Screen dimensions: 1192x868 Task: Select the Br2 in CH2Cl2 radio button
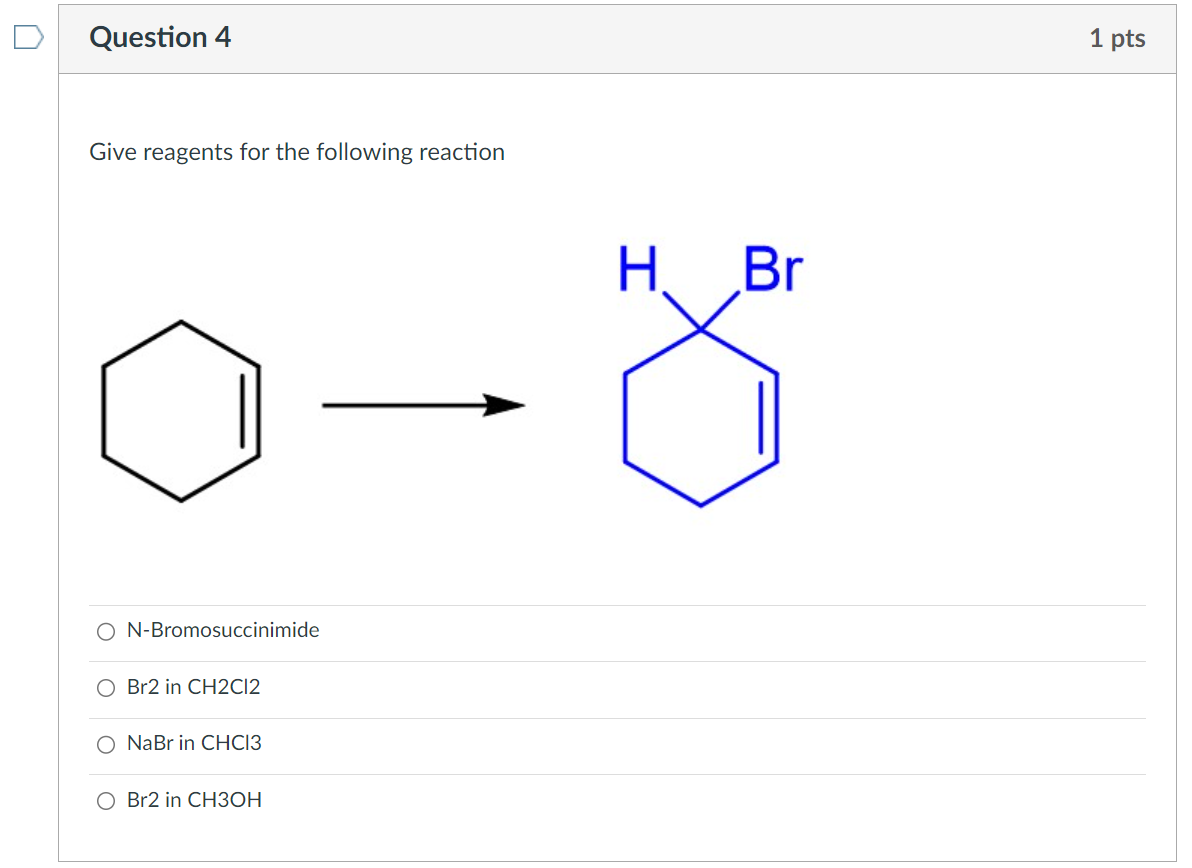point(106,687)
